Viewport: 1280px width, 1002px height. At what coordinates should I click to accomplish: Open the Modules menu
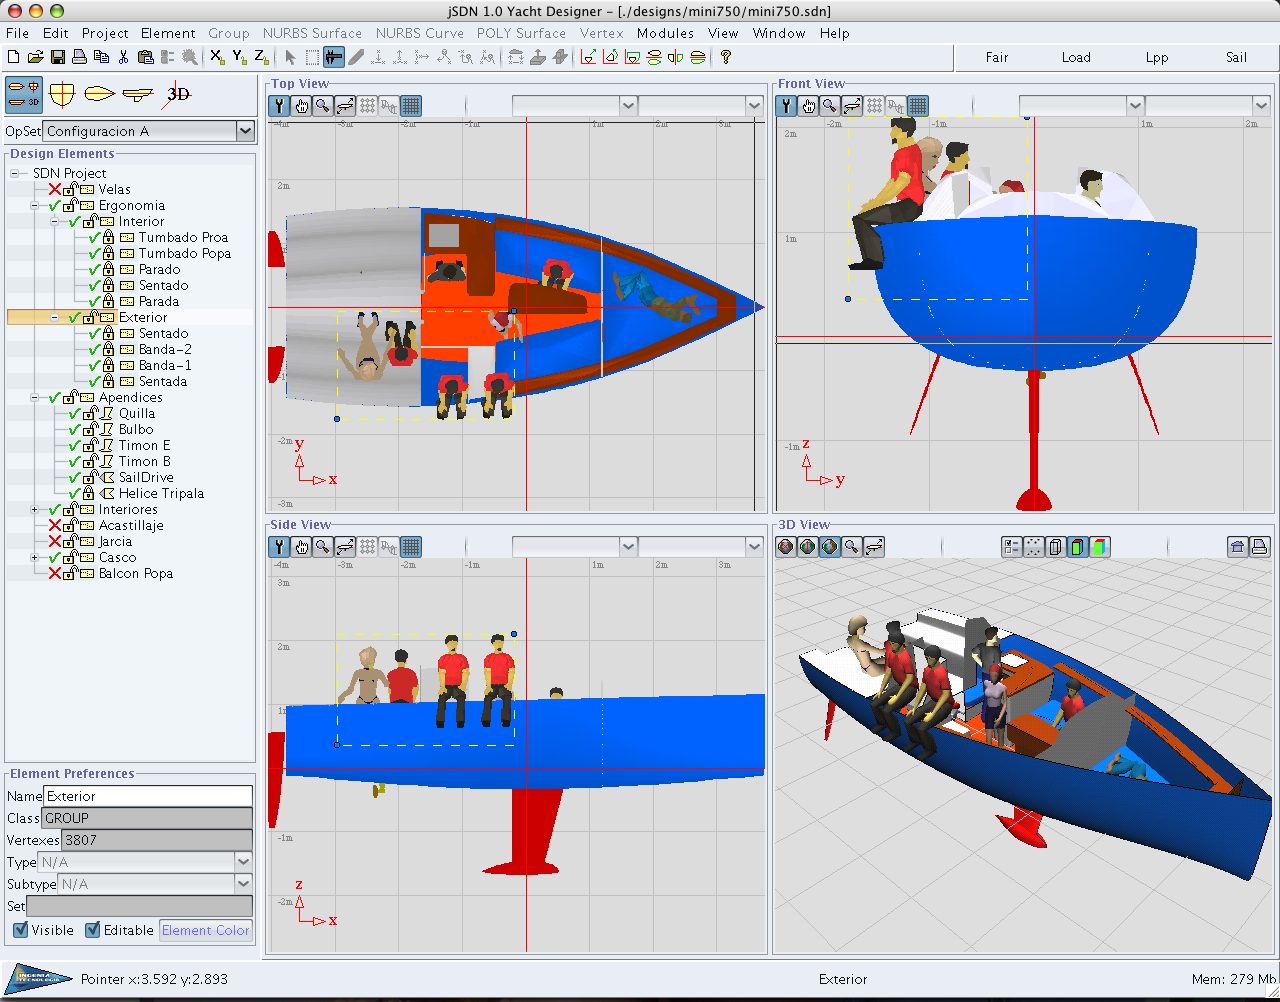pyautogui.click(x=665, y=33)
